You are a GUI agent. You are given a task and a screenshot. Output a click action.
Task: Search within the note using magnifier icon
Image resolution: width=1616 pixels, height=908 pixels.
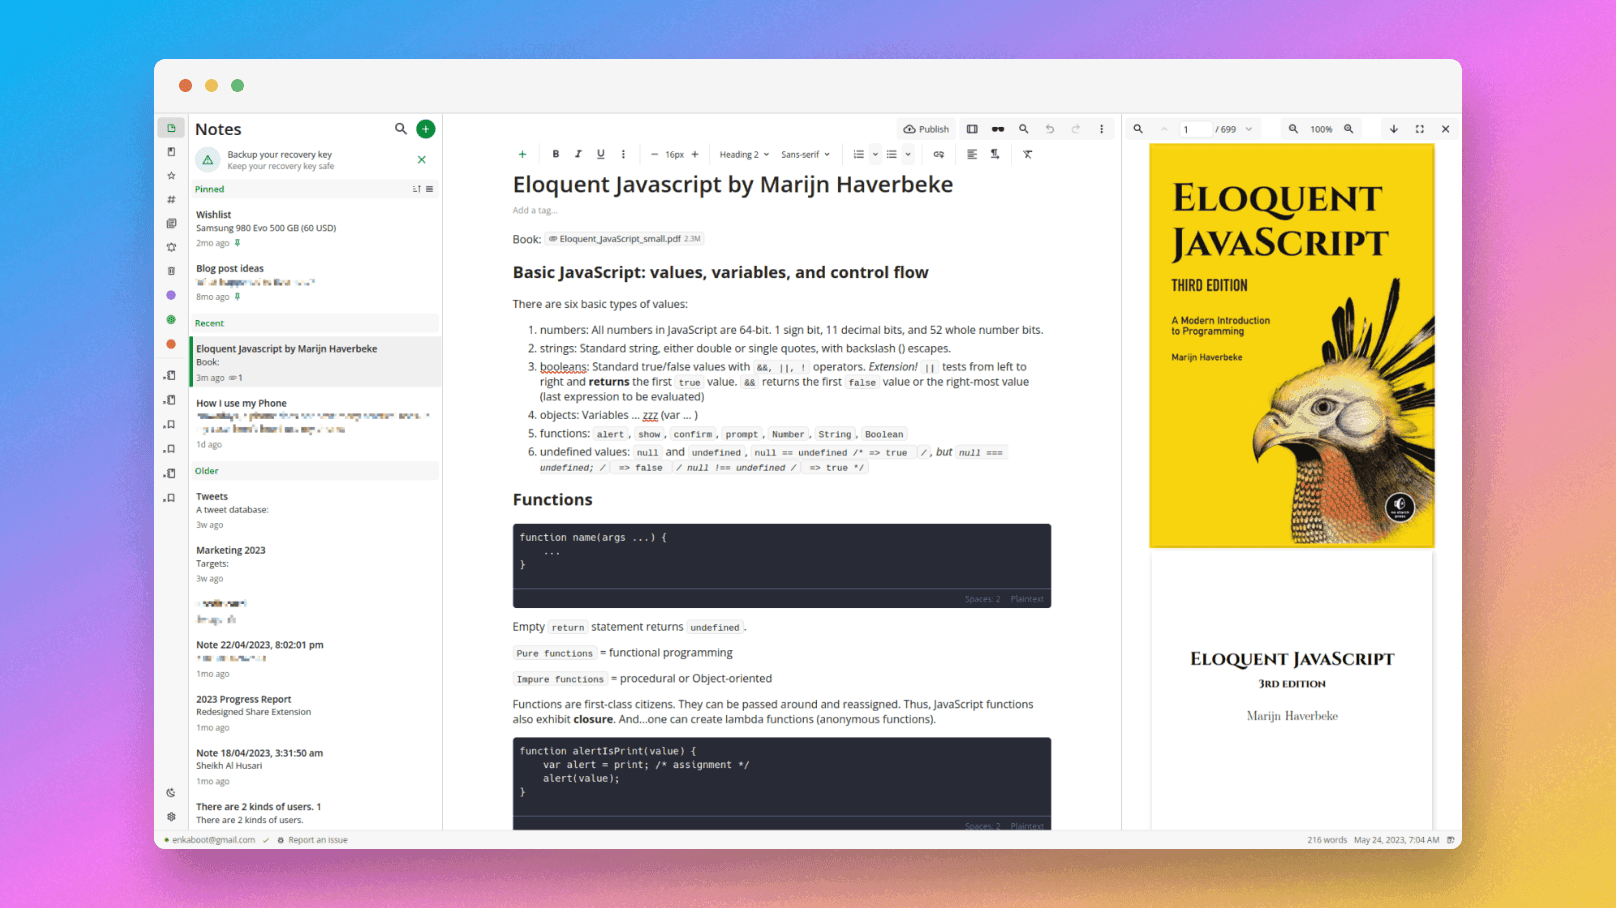click(1023, 129)
